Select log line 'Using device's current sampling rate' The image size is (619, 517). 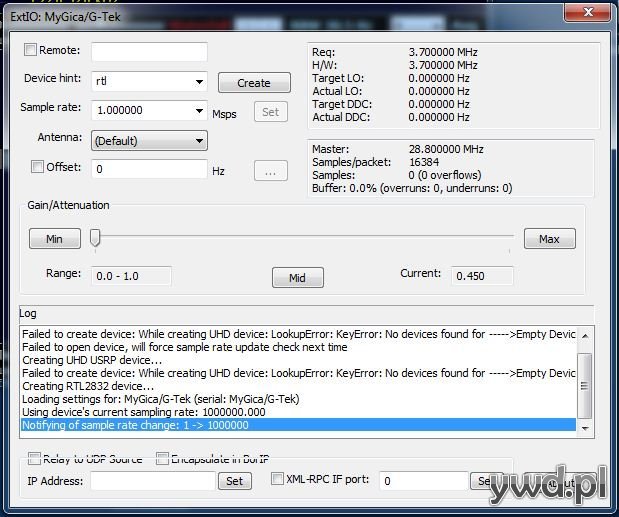[x=298, y=412]
